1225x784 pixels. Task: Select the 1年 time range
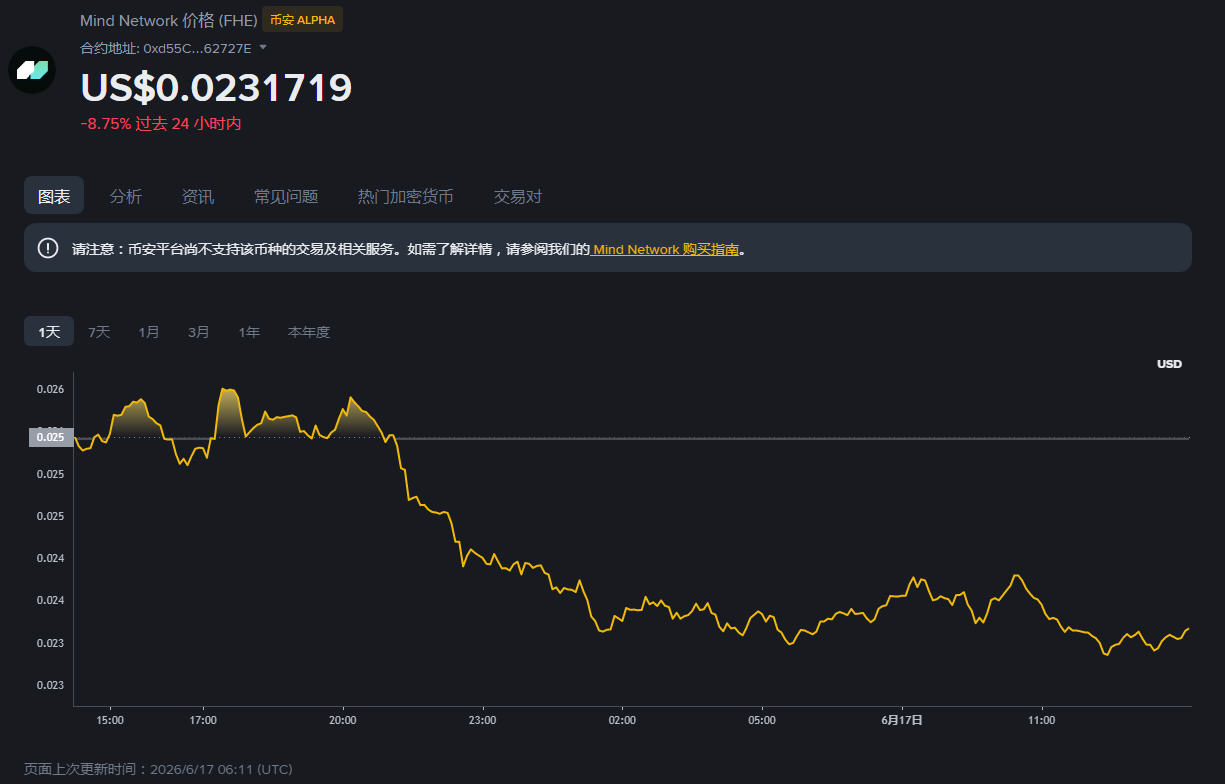click(x=249, y=332)
